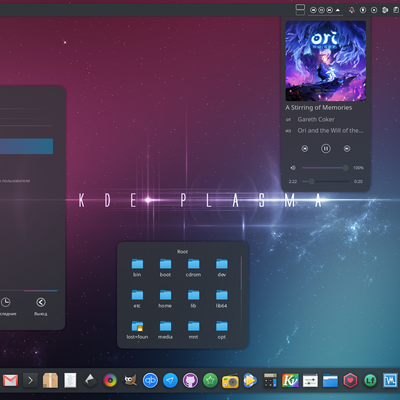Click the clock history icon in left panel
The height and width of the screenshot is (400, 400).
pos(5,302)
